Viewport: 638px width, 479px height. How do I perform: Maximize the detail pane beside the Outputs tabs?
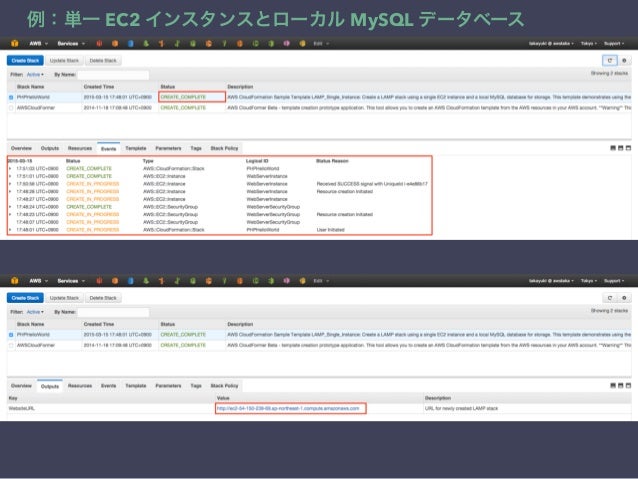628,385
